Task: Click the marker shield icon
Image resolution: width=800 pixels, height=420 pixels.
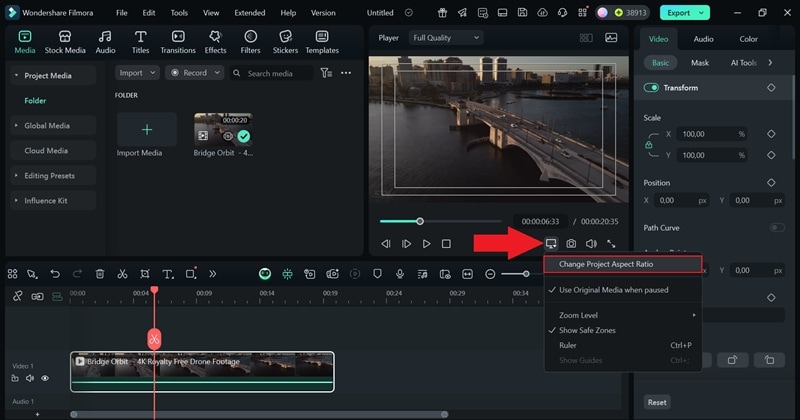Action: tap(377, 274)
